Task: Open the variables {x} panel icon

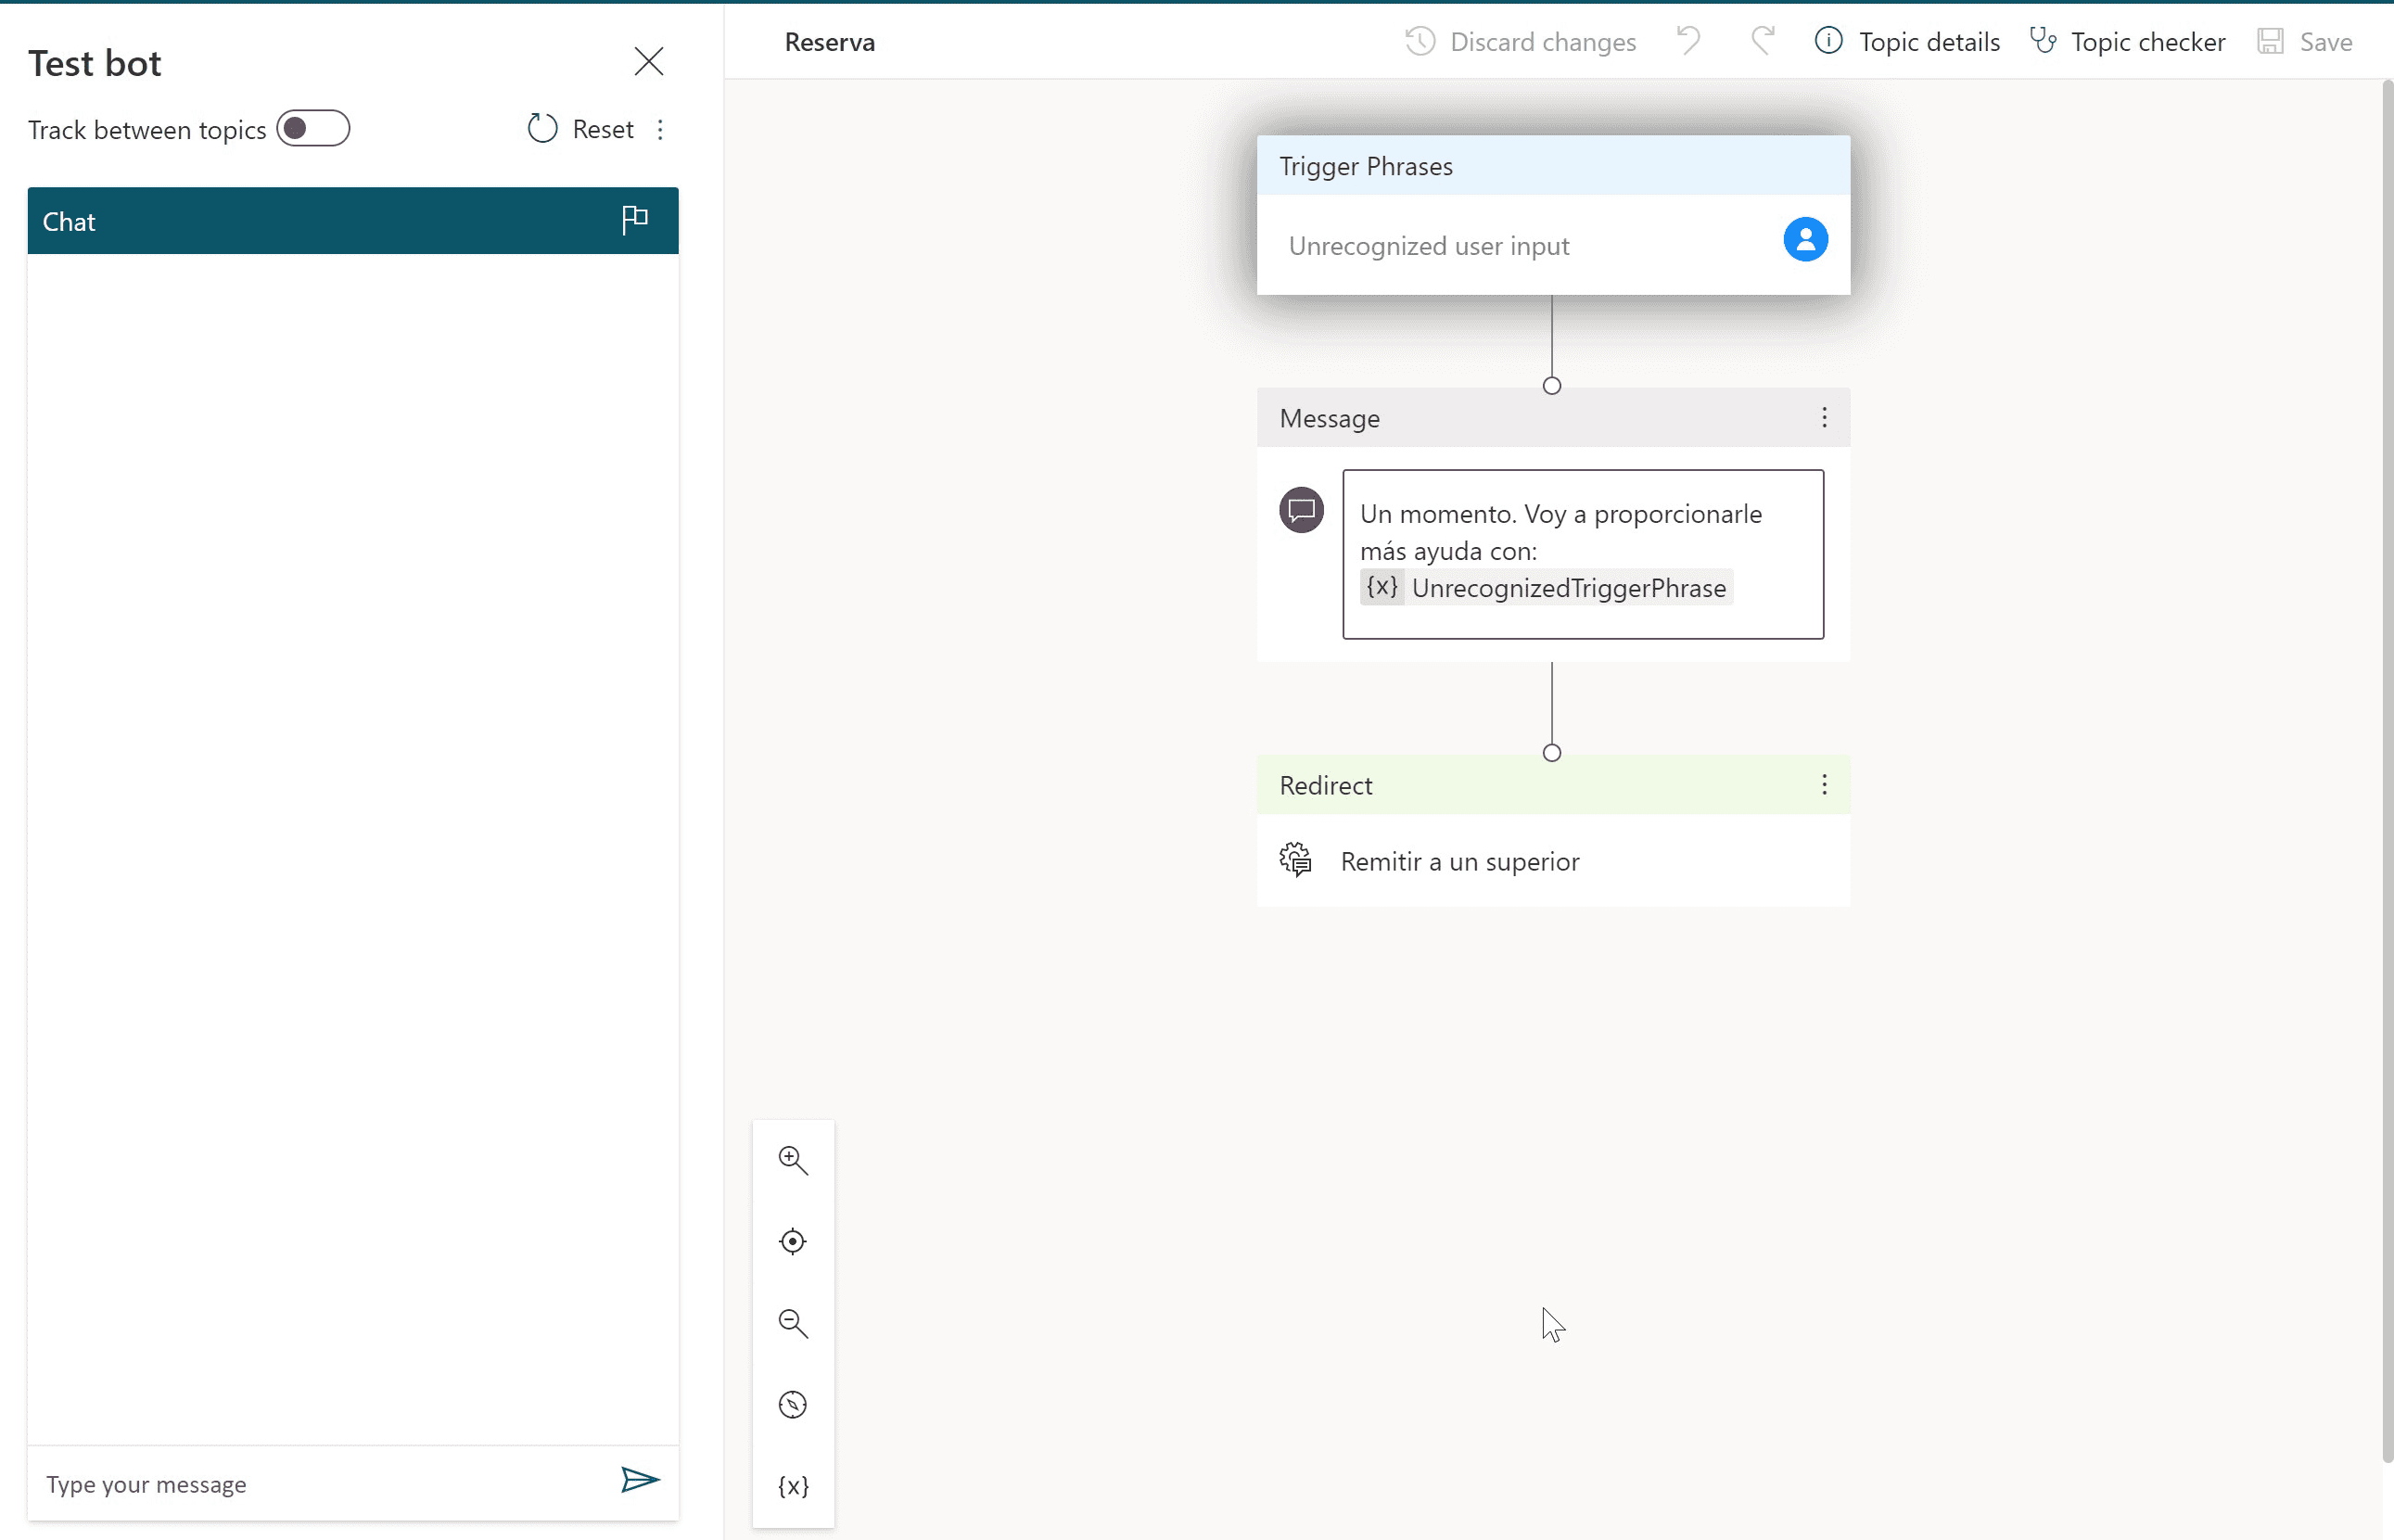Action: tap(793, 1487)
